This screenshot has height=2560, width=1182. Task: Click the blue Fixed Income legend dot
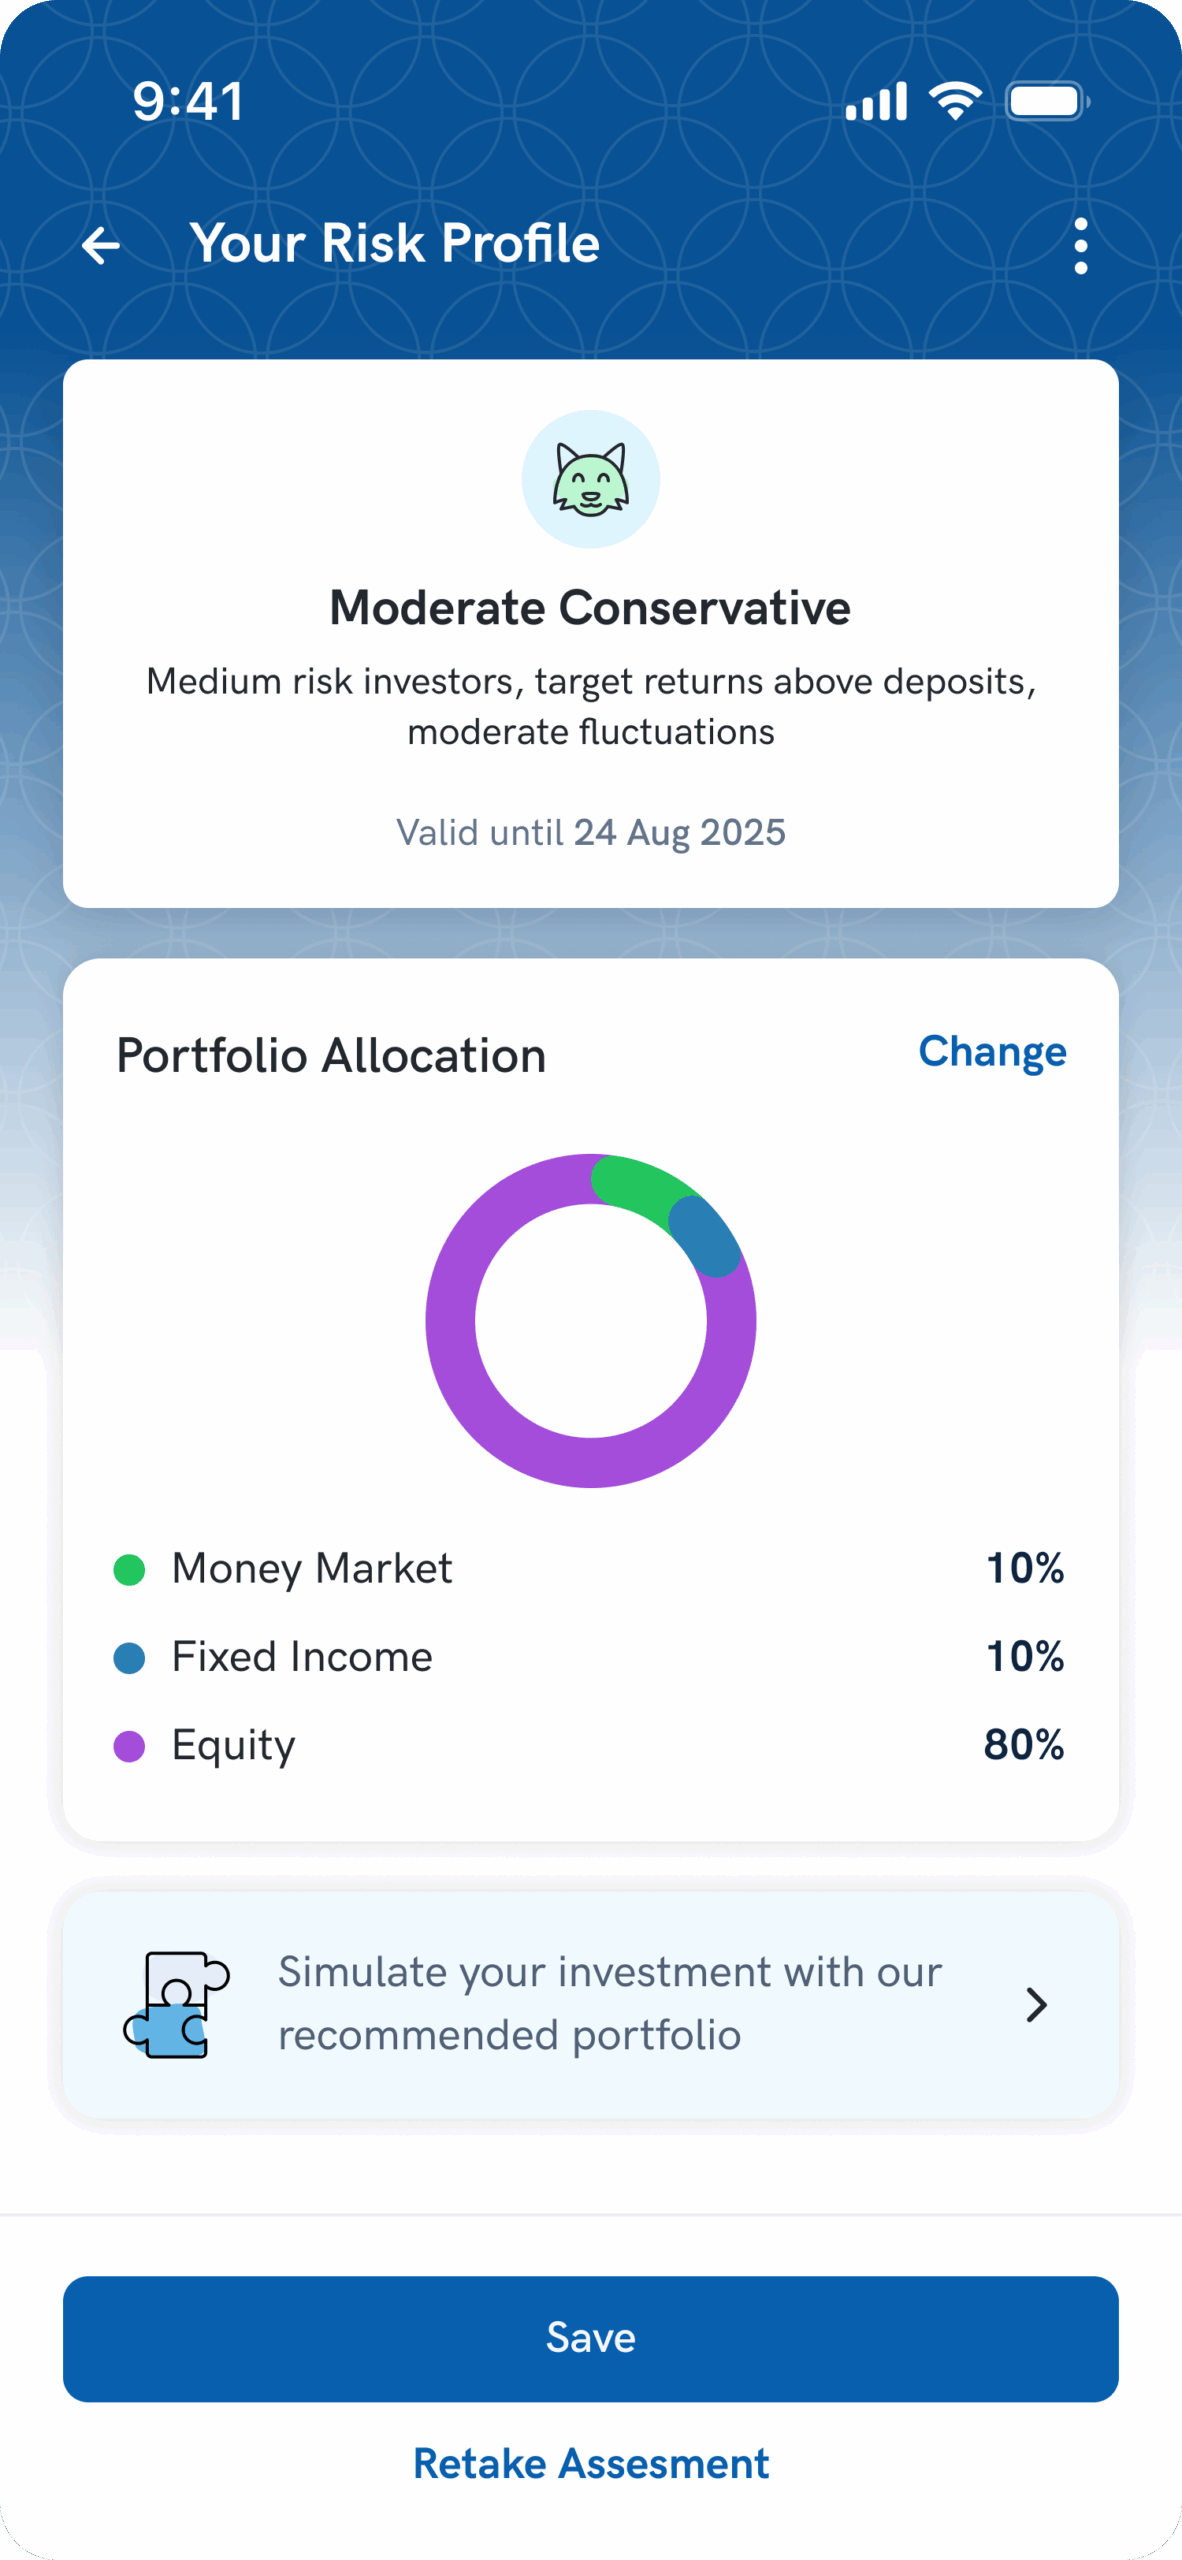point(130,1657)
